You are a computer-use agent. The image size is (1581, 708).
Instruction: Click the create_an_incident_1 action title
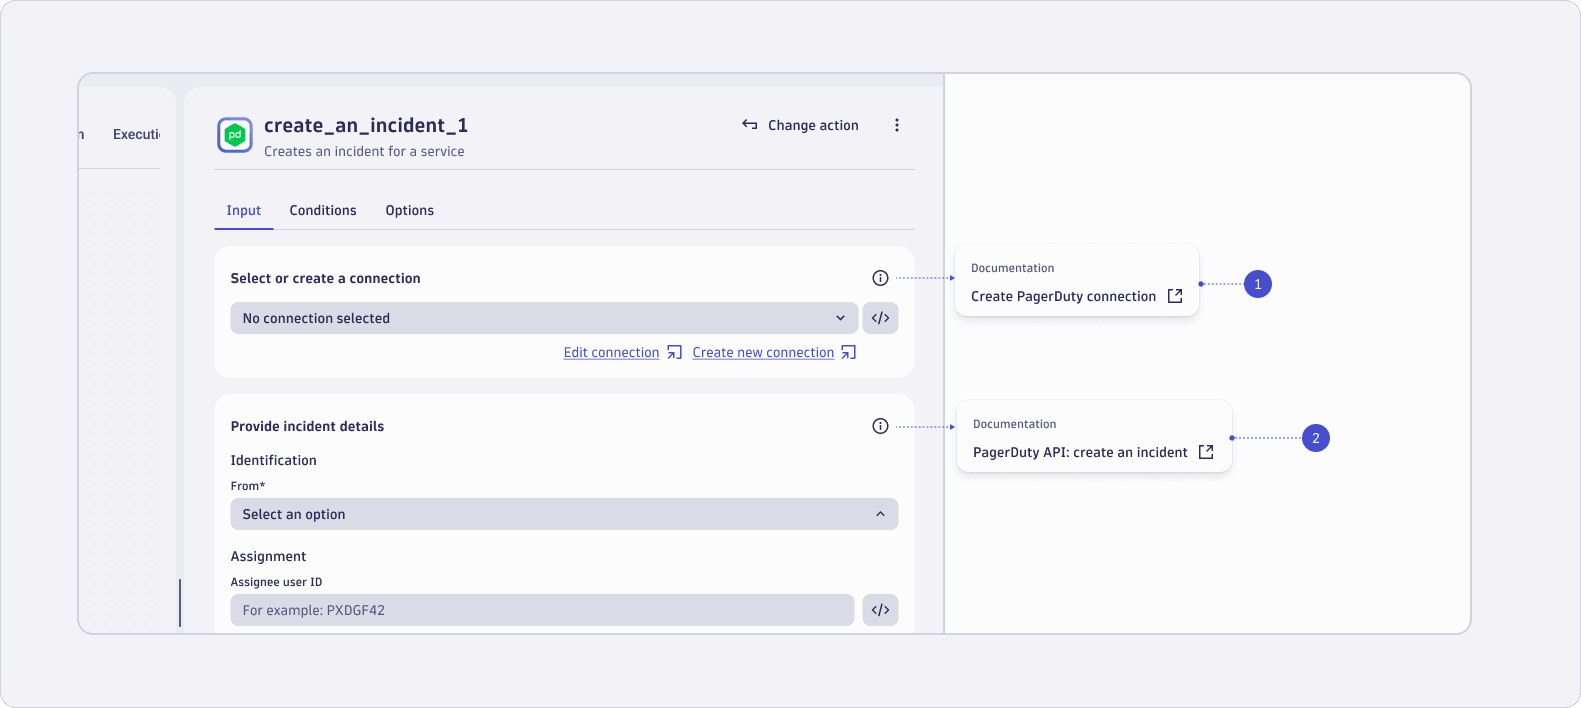(366, 125)
